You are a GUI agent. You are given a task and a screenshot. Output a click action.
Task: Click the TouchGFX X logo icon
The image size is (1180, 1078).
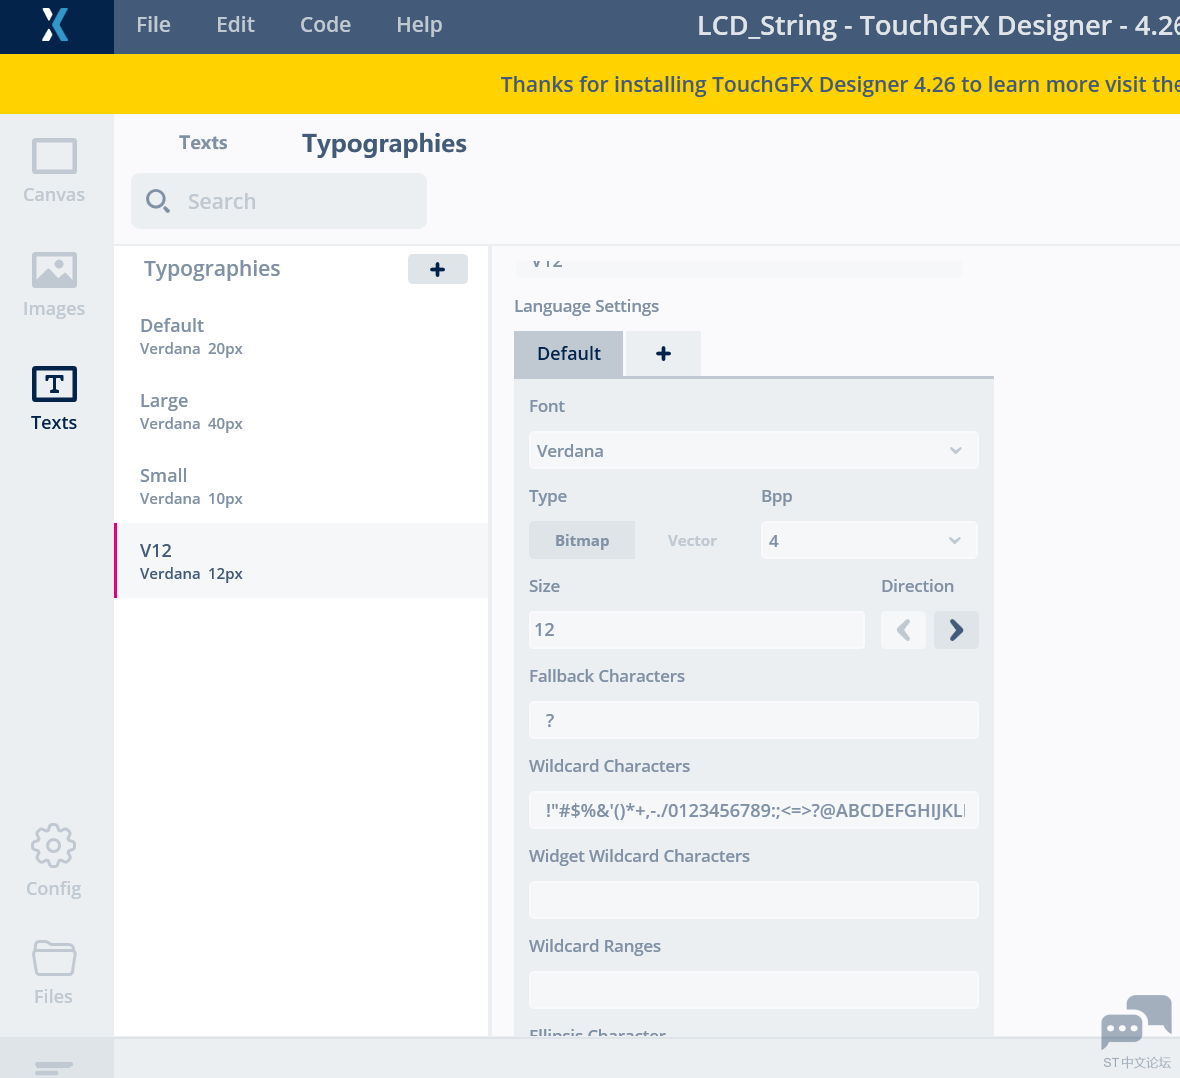point(55,25)
